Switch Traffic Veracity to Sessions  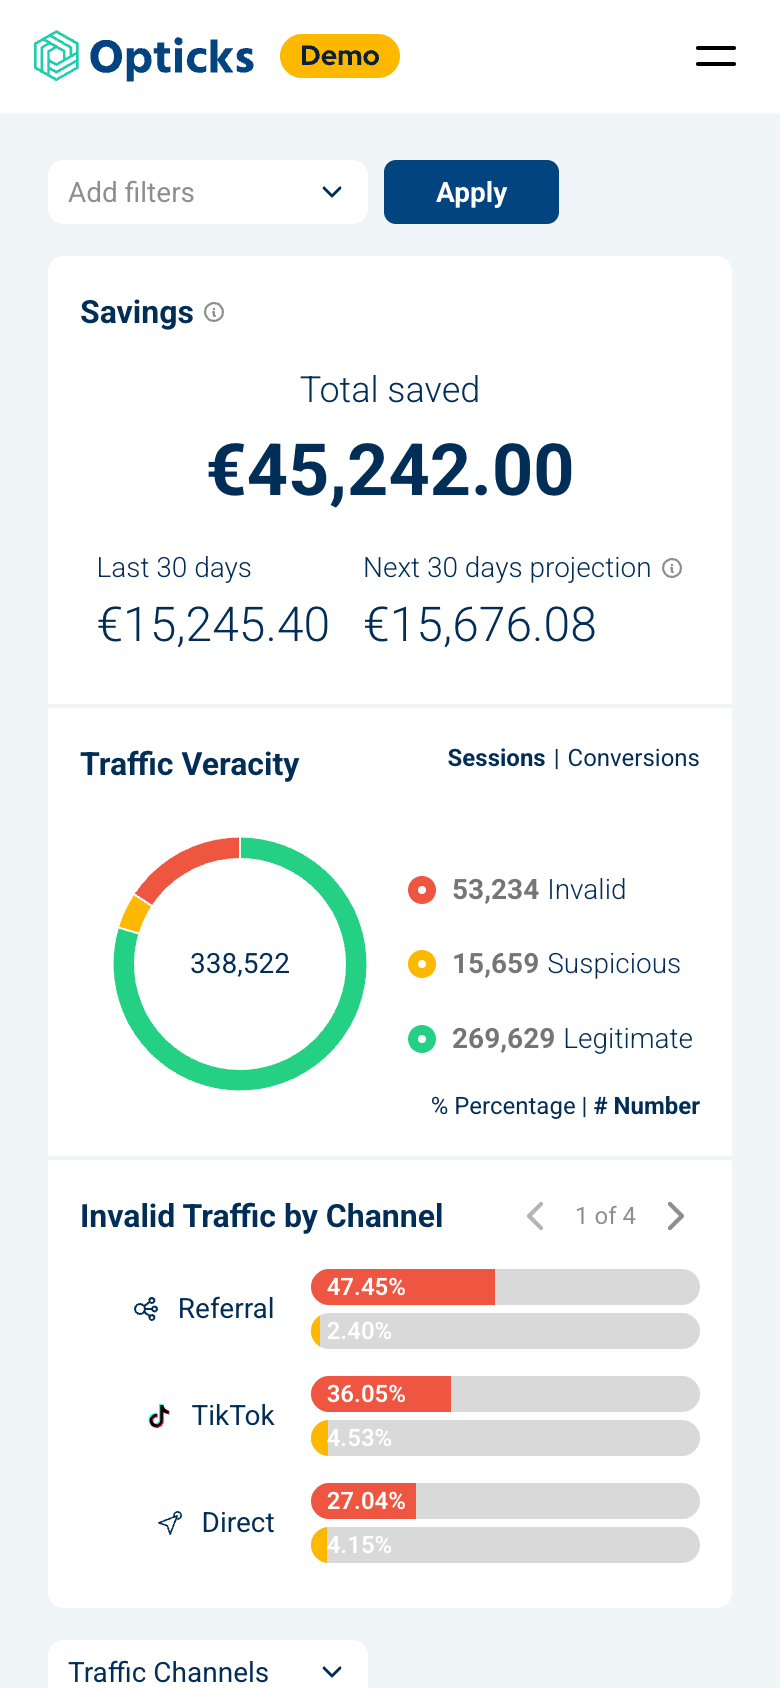click(x=496, y=758)
